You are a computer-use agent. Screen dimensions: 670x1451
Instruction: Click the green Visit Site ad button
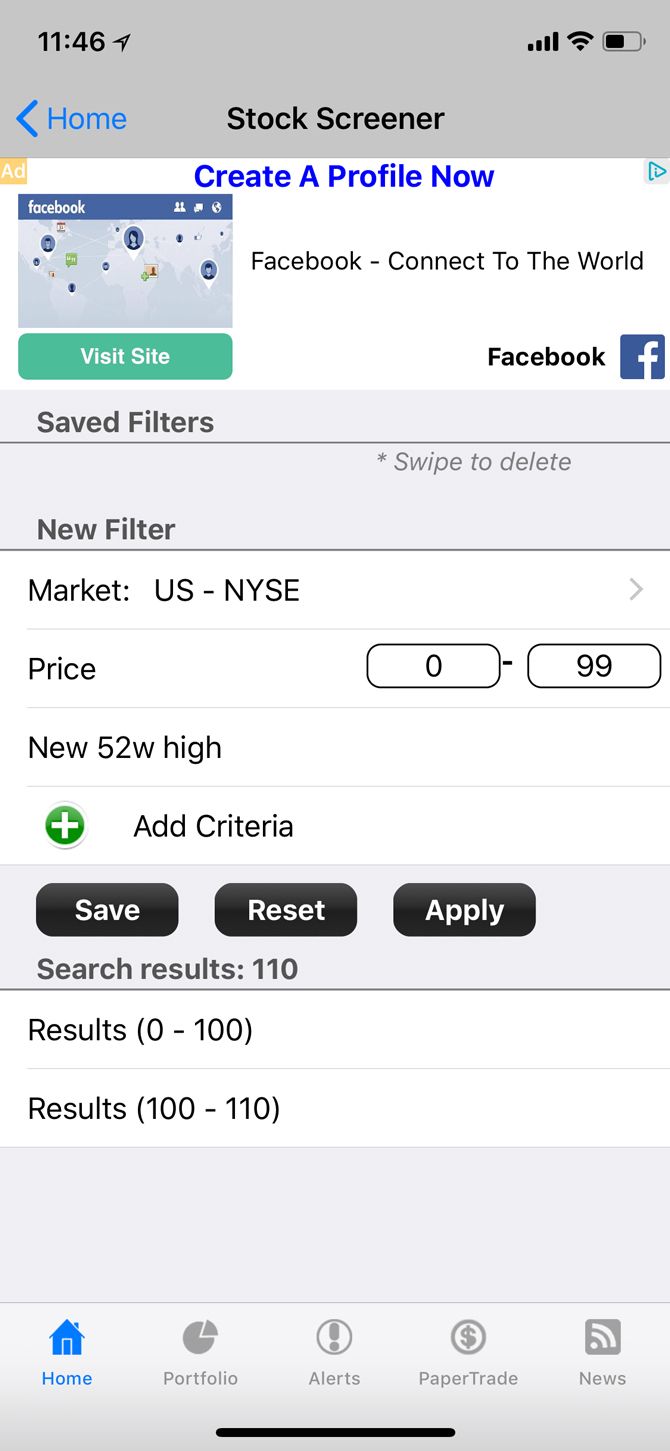point(125,357)
